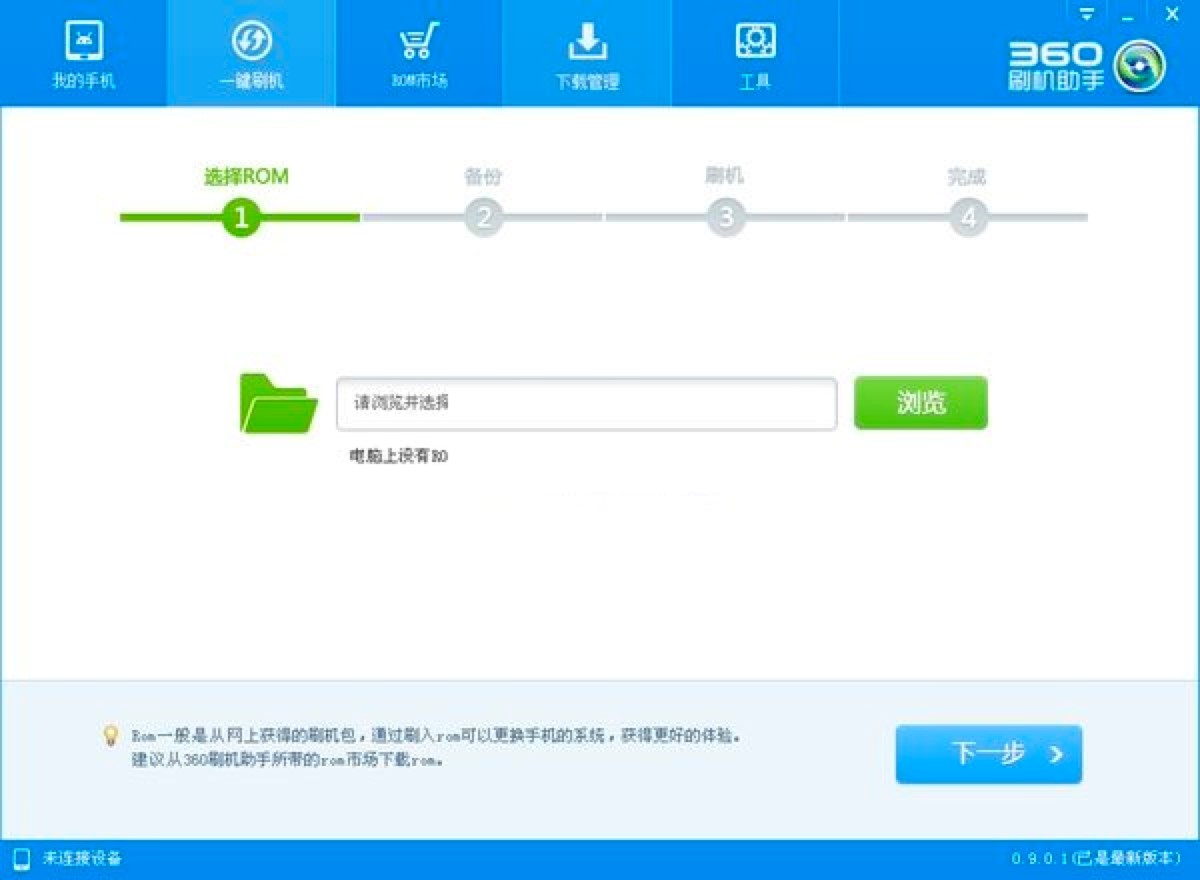Click step 4 完成 progress marker
This screenshot has width=1200, height=880.
point(967,216)
